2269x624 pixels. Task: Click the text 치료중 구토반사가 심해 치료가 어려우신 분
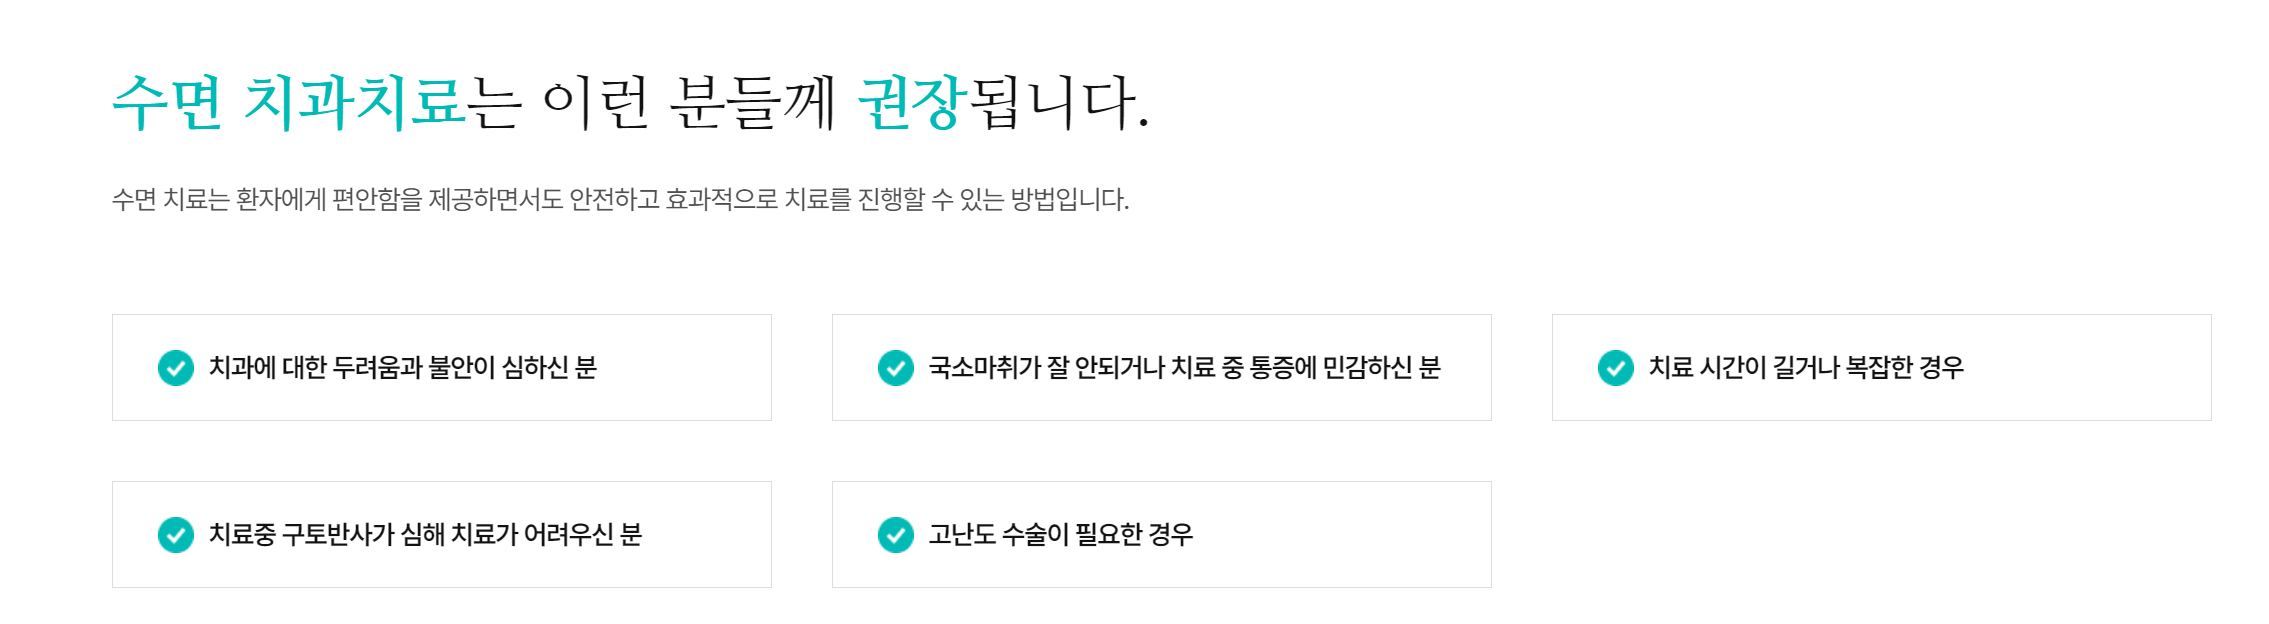coord(425,535)
